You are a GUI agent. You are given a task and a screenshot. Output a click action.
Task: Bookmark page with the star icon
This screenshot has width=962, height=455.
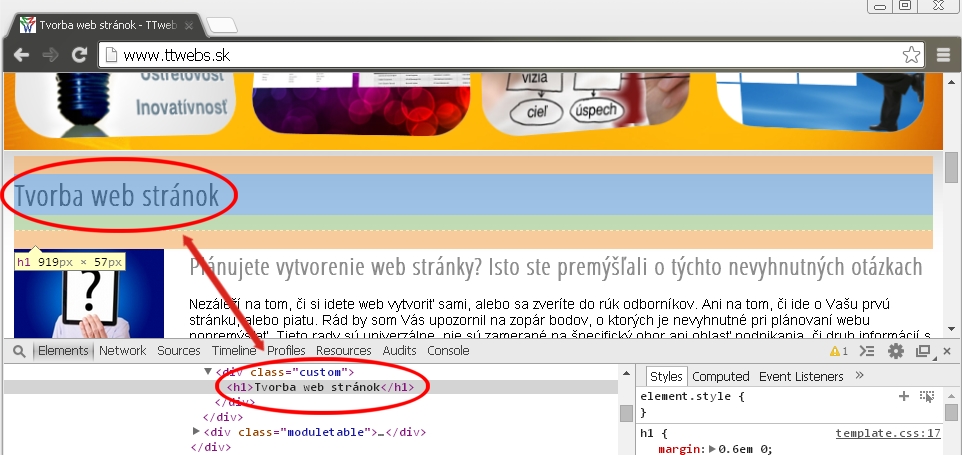point(912,55)
